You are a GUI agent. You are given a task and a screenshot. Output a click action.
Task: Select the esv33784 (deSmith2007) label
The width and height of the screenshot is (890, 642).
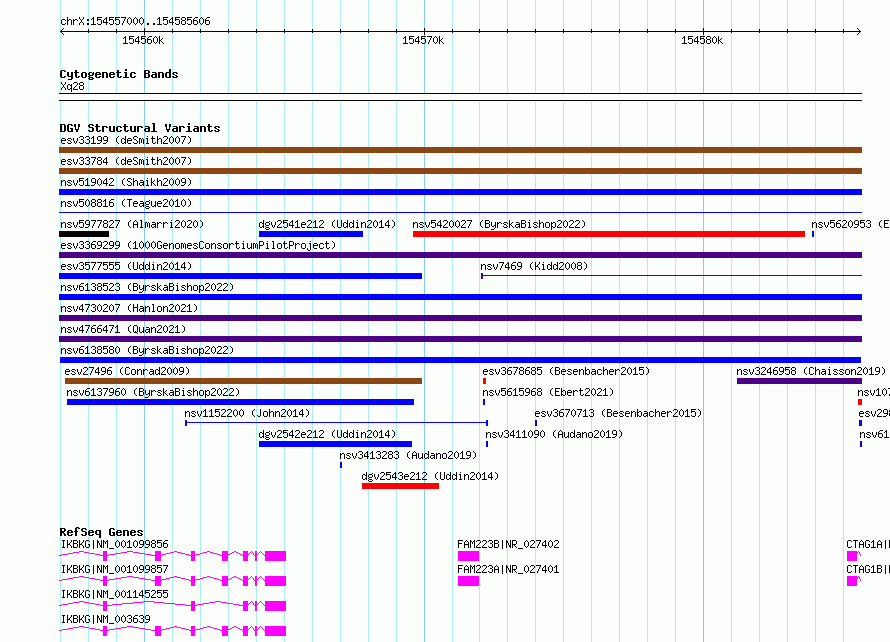pyautogui.click(x=126, y=161)
